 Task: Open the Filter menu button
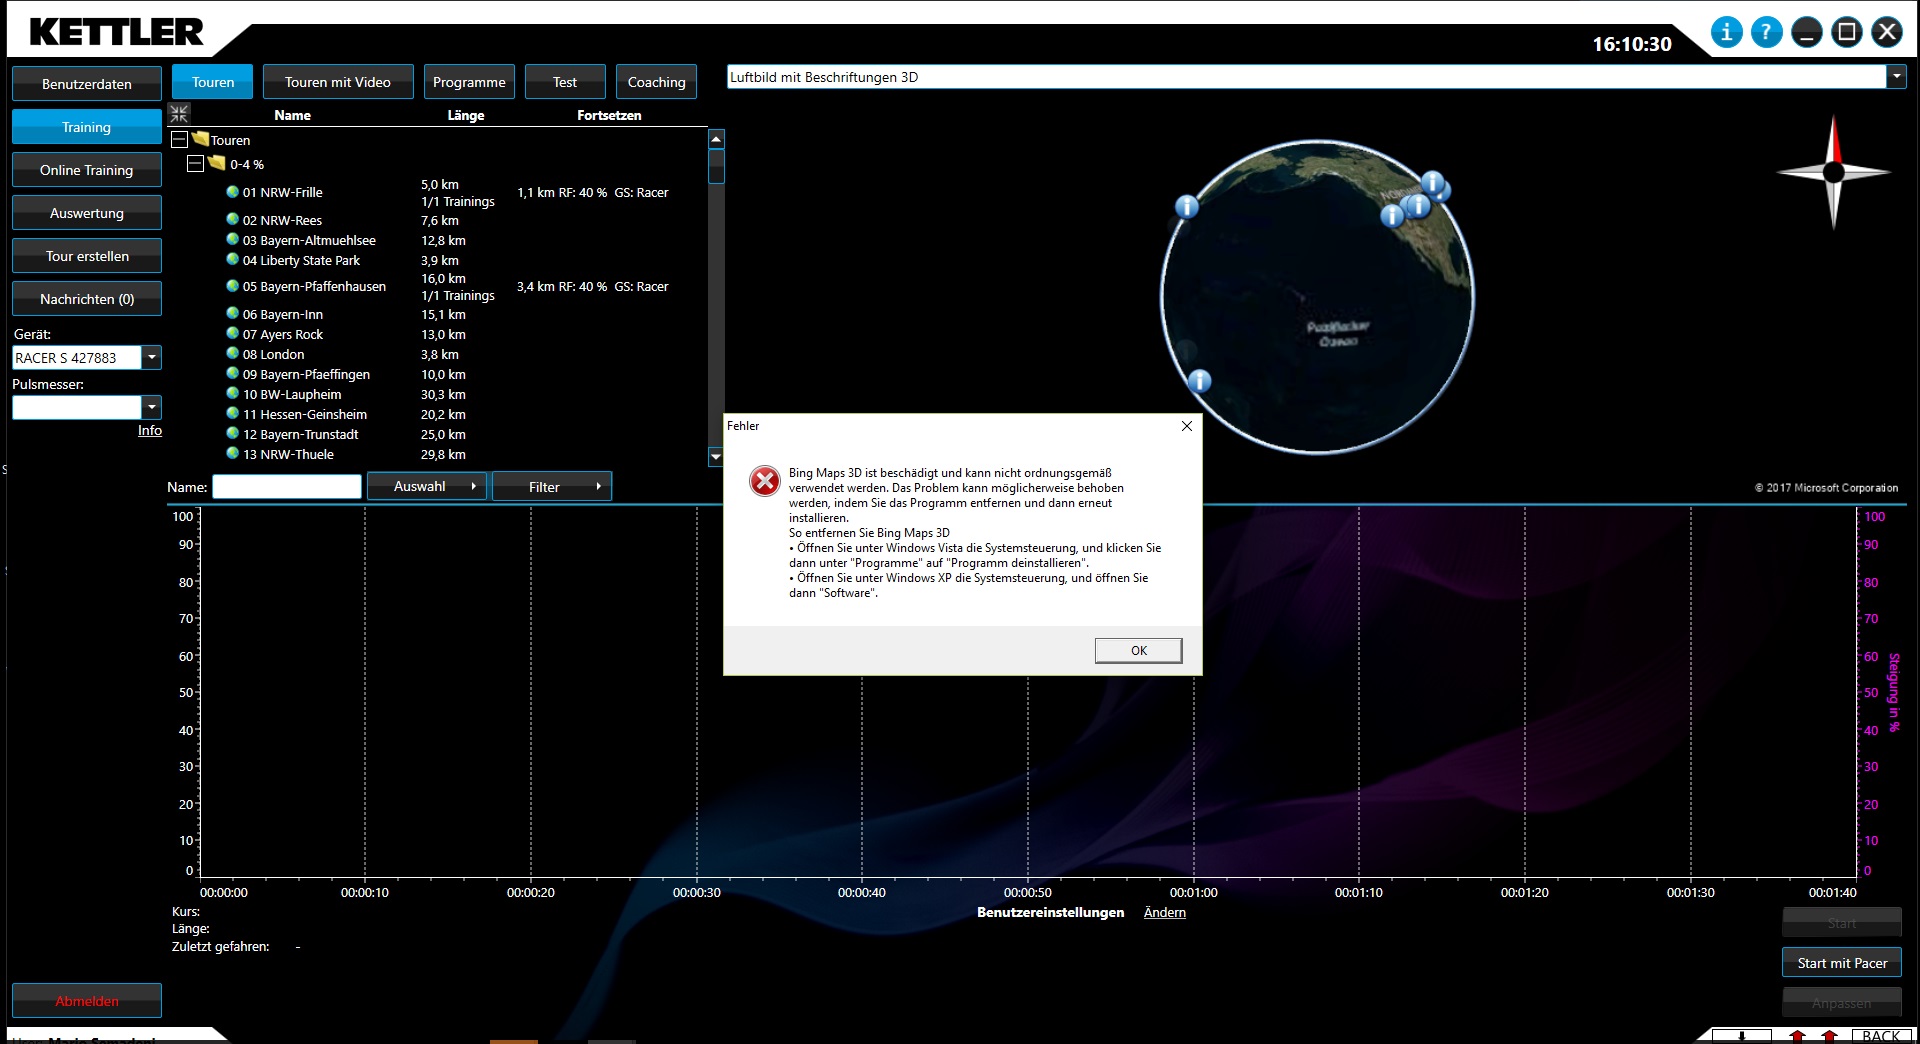[552, 486]
